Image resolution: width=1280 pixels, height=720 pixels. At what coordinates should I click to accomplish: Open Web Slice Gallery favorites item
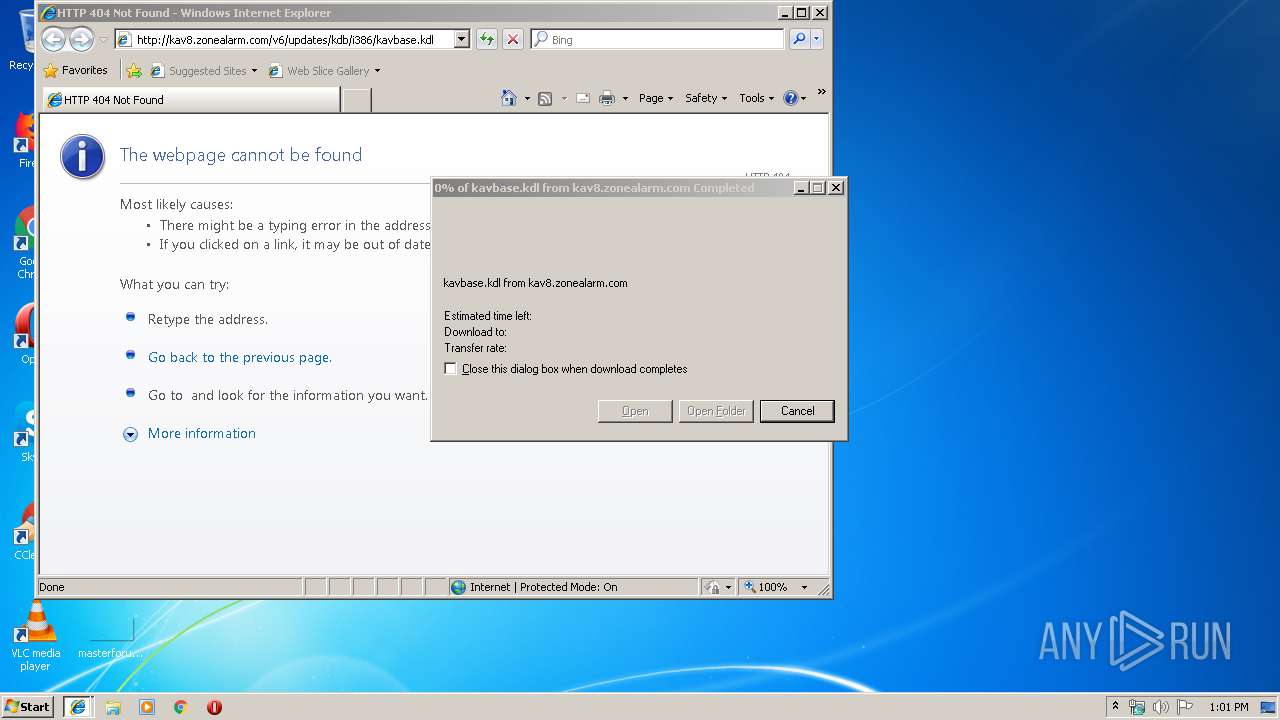tap(325, 71)
